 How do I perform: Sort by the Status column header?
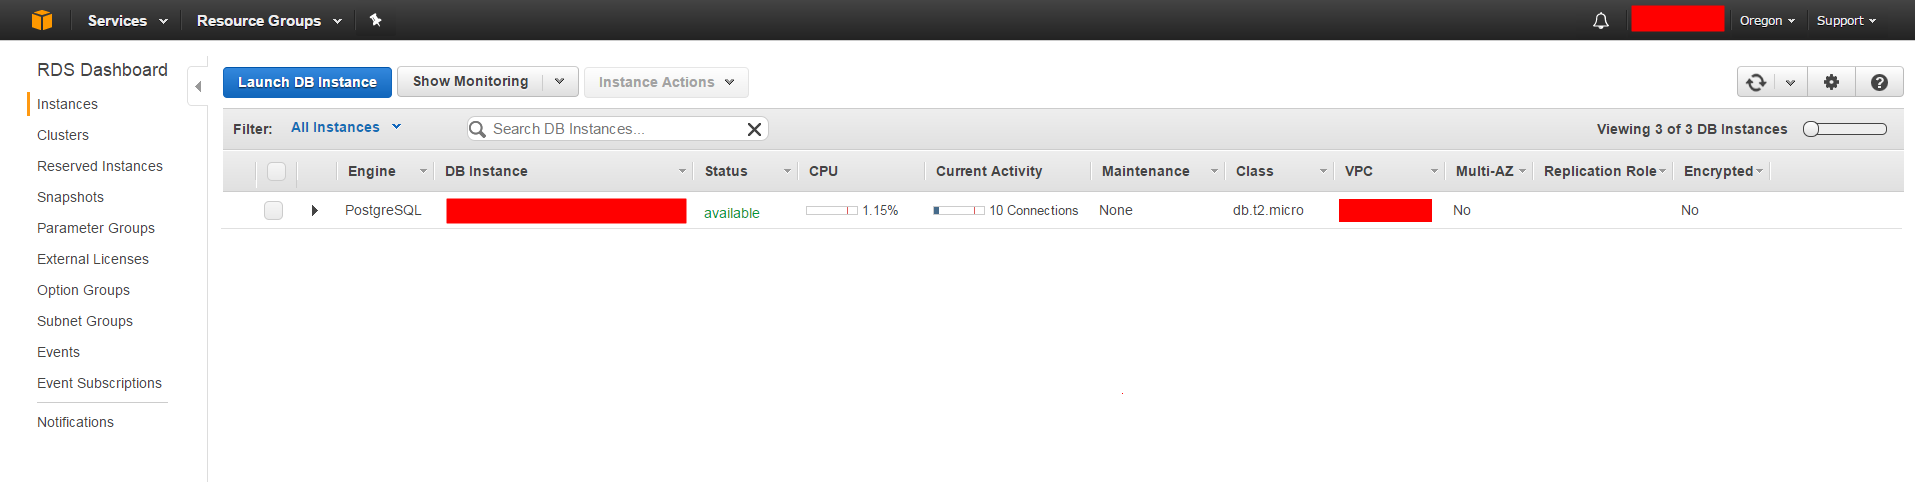(726, 171)
